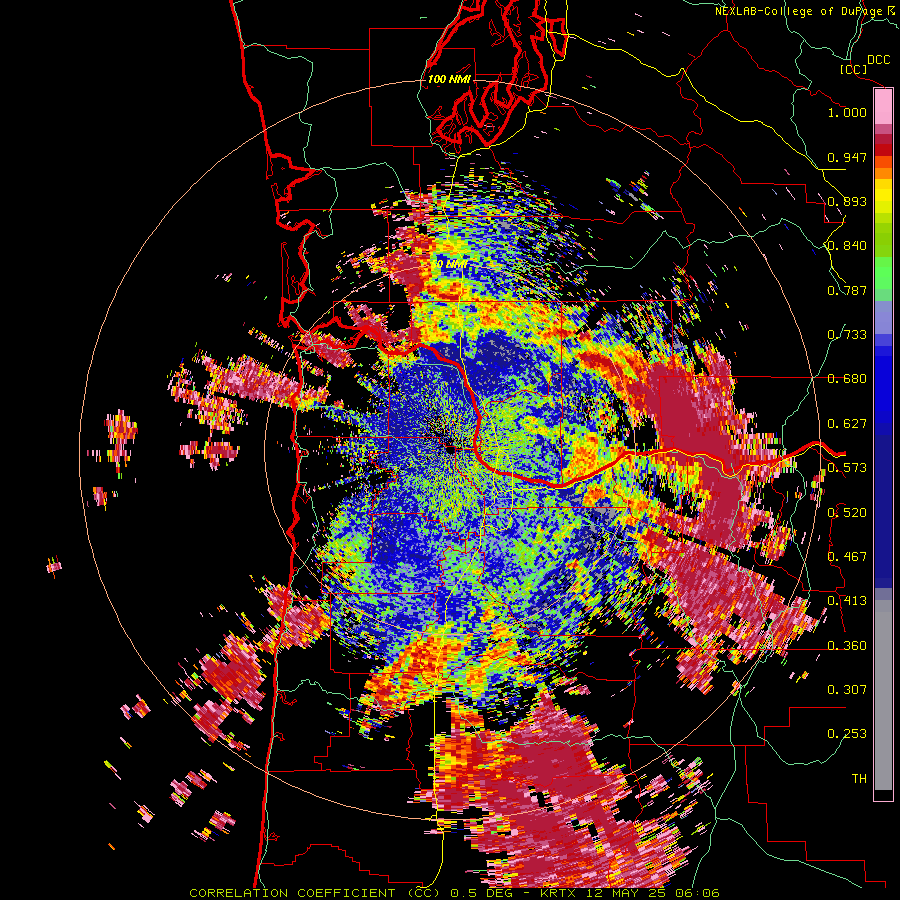
Task: Pick the light pink swatch at the scale top
Action: [x=883, y=106]
